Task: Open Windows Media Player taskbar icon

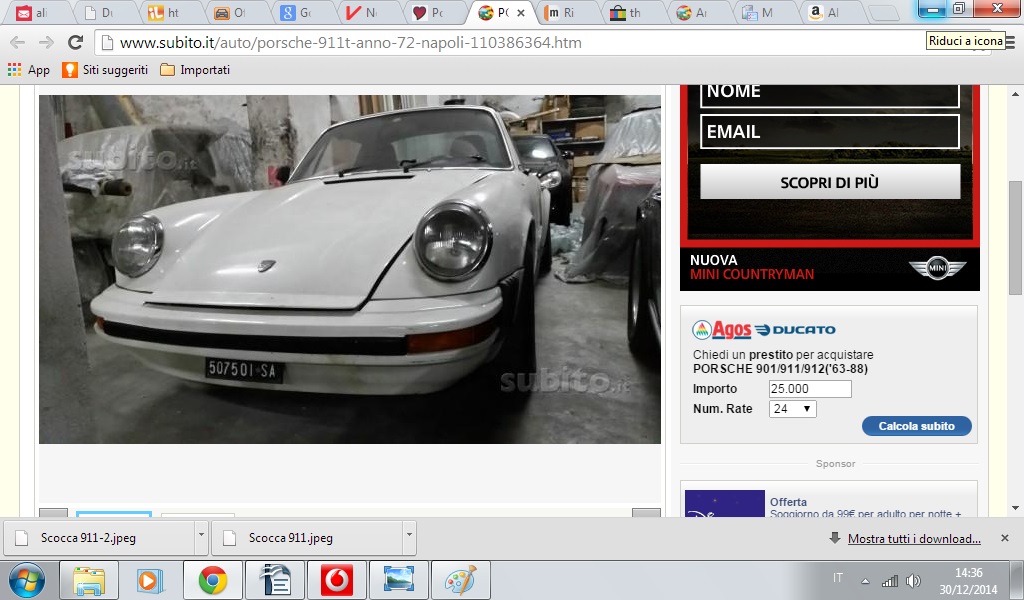Action: click(150, 580)
